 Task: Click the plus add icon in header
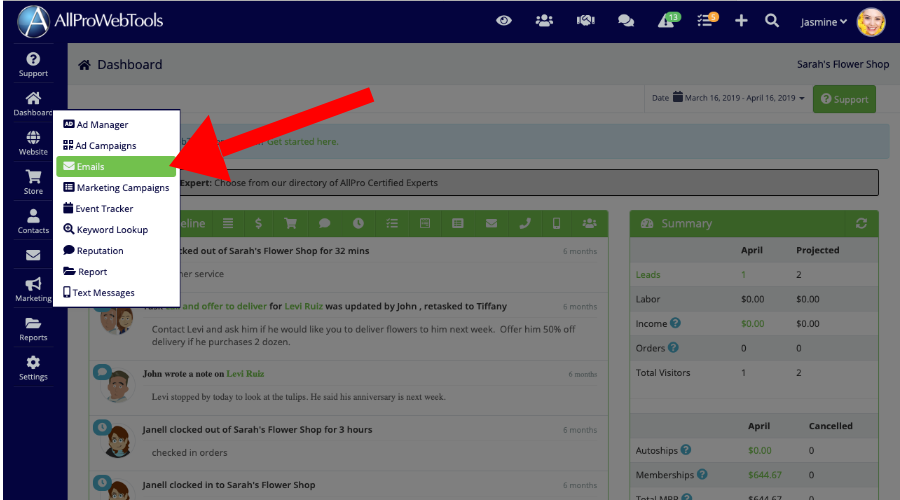click(x=741, y=20)
